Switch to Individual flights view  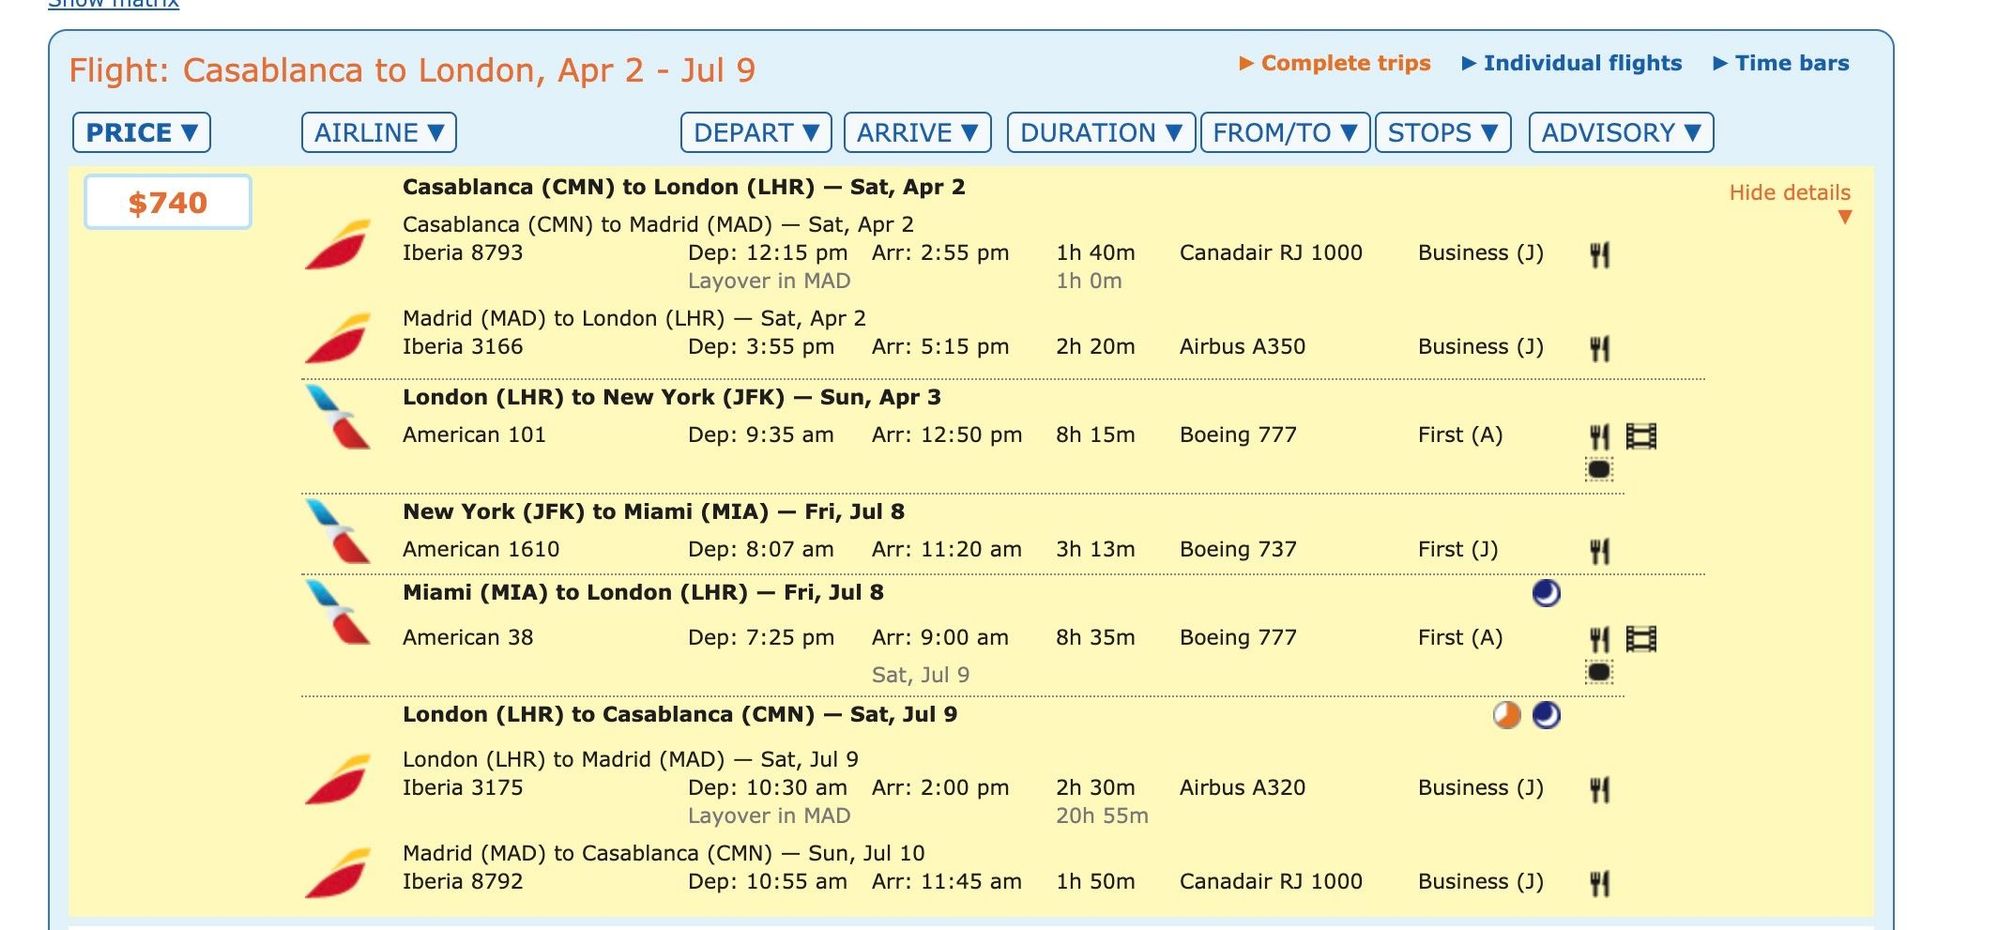[x=1572, y=63]
